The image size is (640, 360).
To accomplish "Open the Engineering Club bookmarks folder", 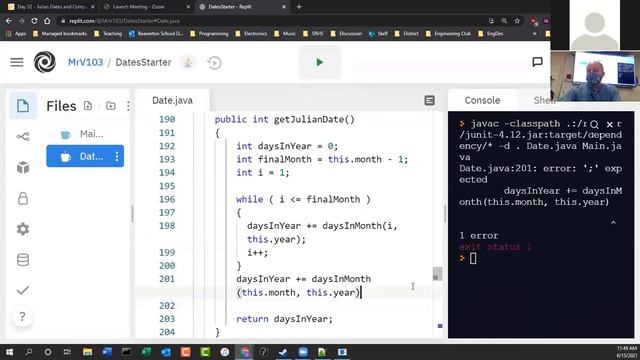I will (448, 34).
